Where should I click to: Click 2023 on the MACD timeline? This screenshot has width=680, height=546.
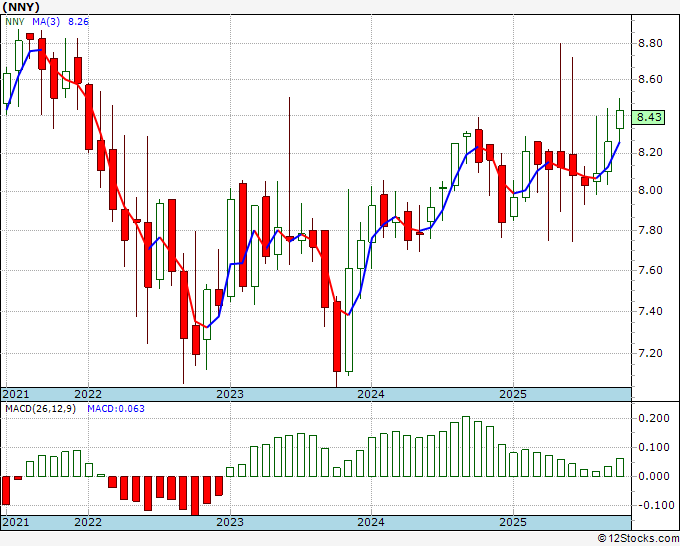(230, 522)
